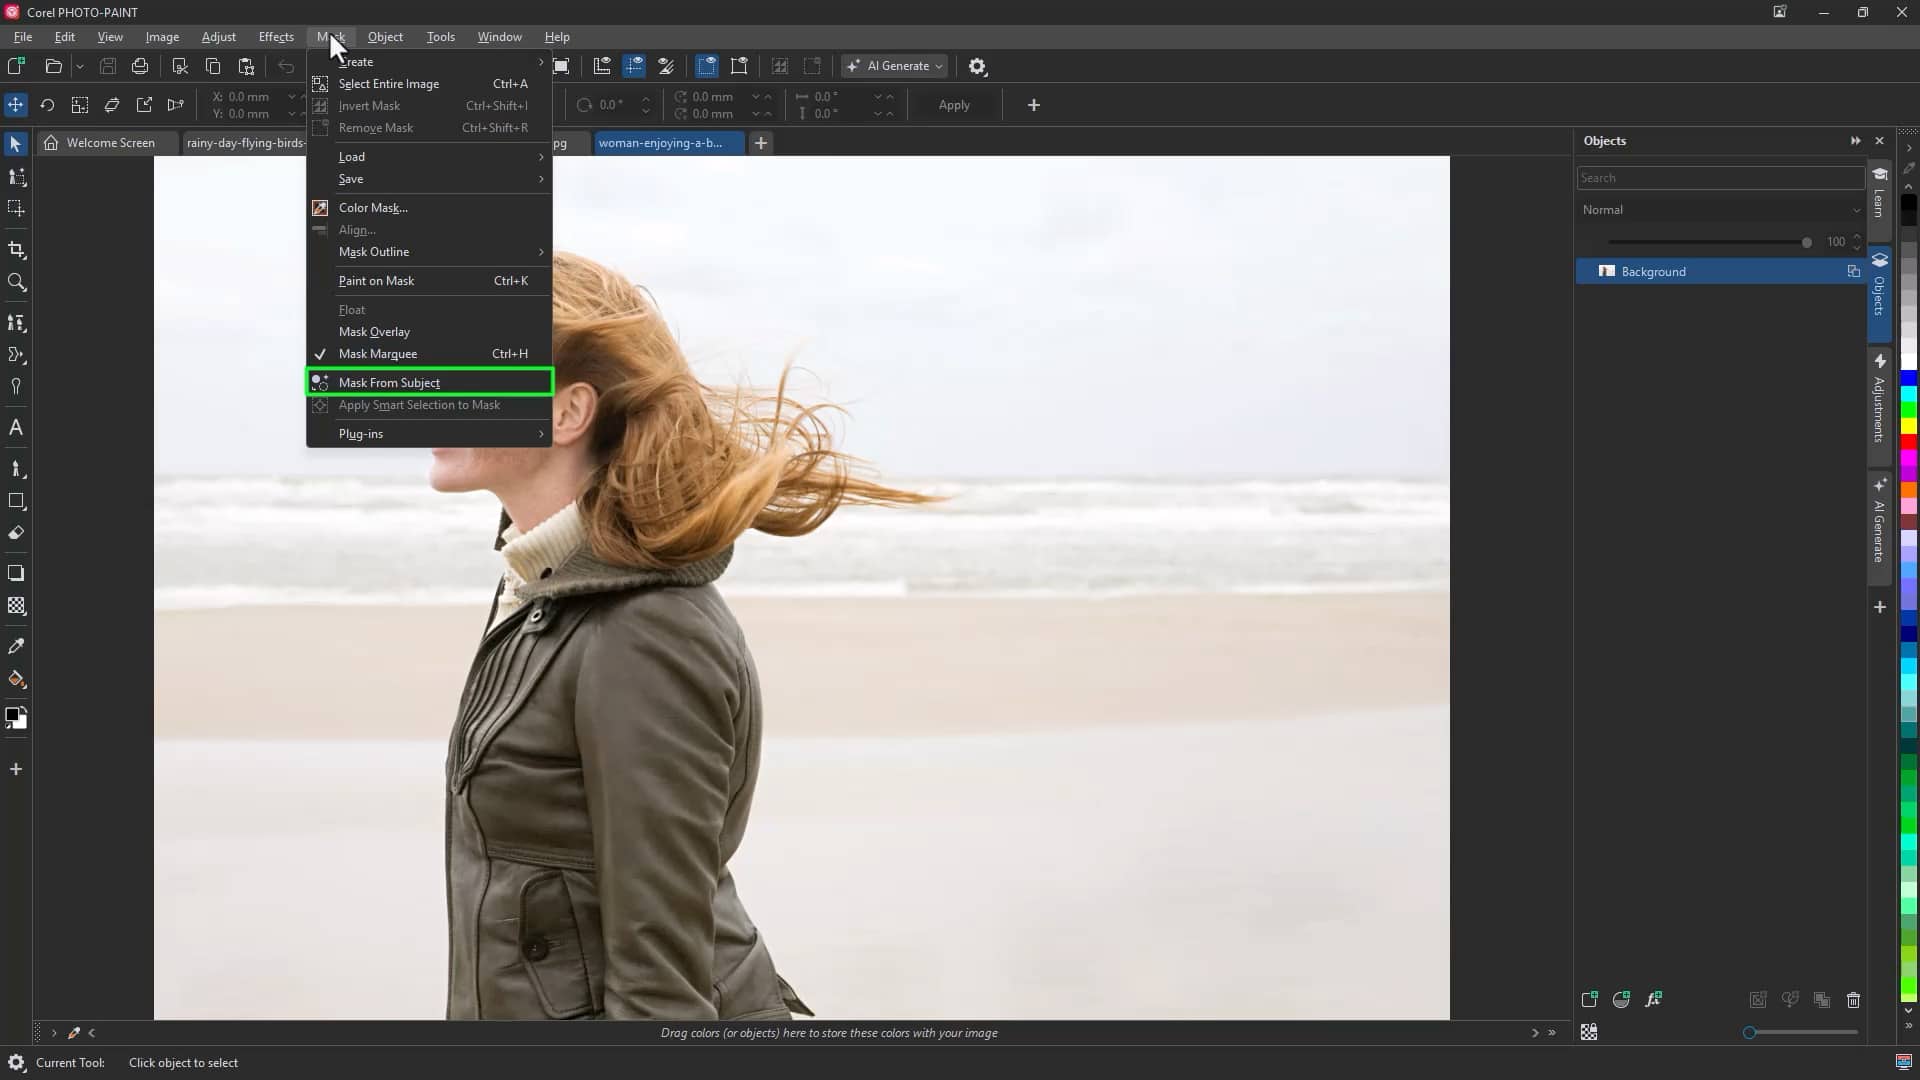1920x1080 pixels.
Task: Open the AI Generate dropdown
Action: 893,66
